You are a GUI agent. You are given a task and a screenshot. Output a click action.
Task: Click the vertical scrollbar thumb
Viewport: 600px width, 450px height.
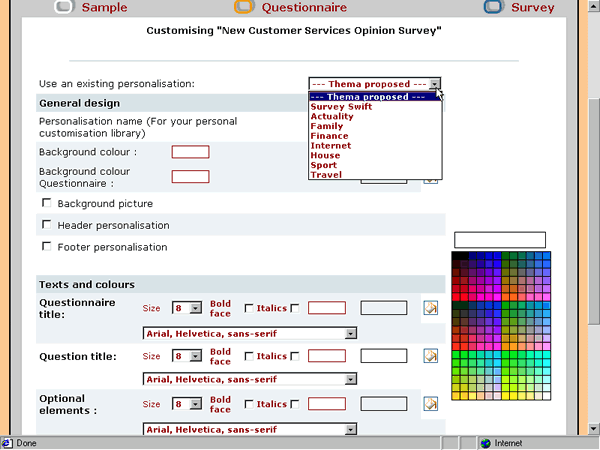[593, 212]
